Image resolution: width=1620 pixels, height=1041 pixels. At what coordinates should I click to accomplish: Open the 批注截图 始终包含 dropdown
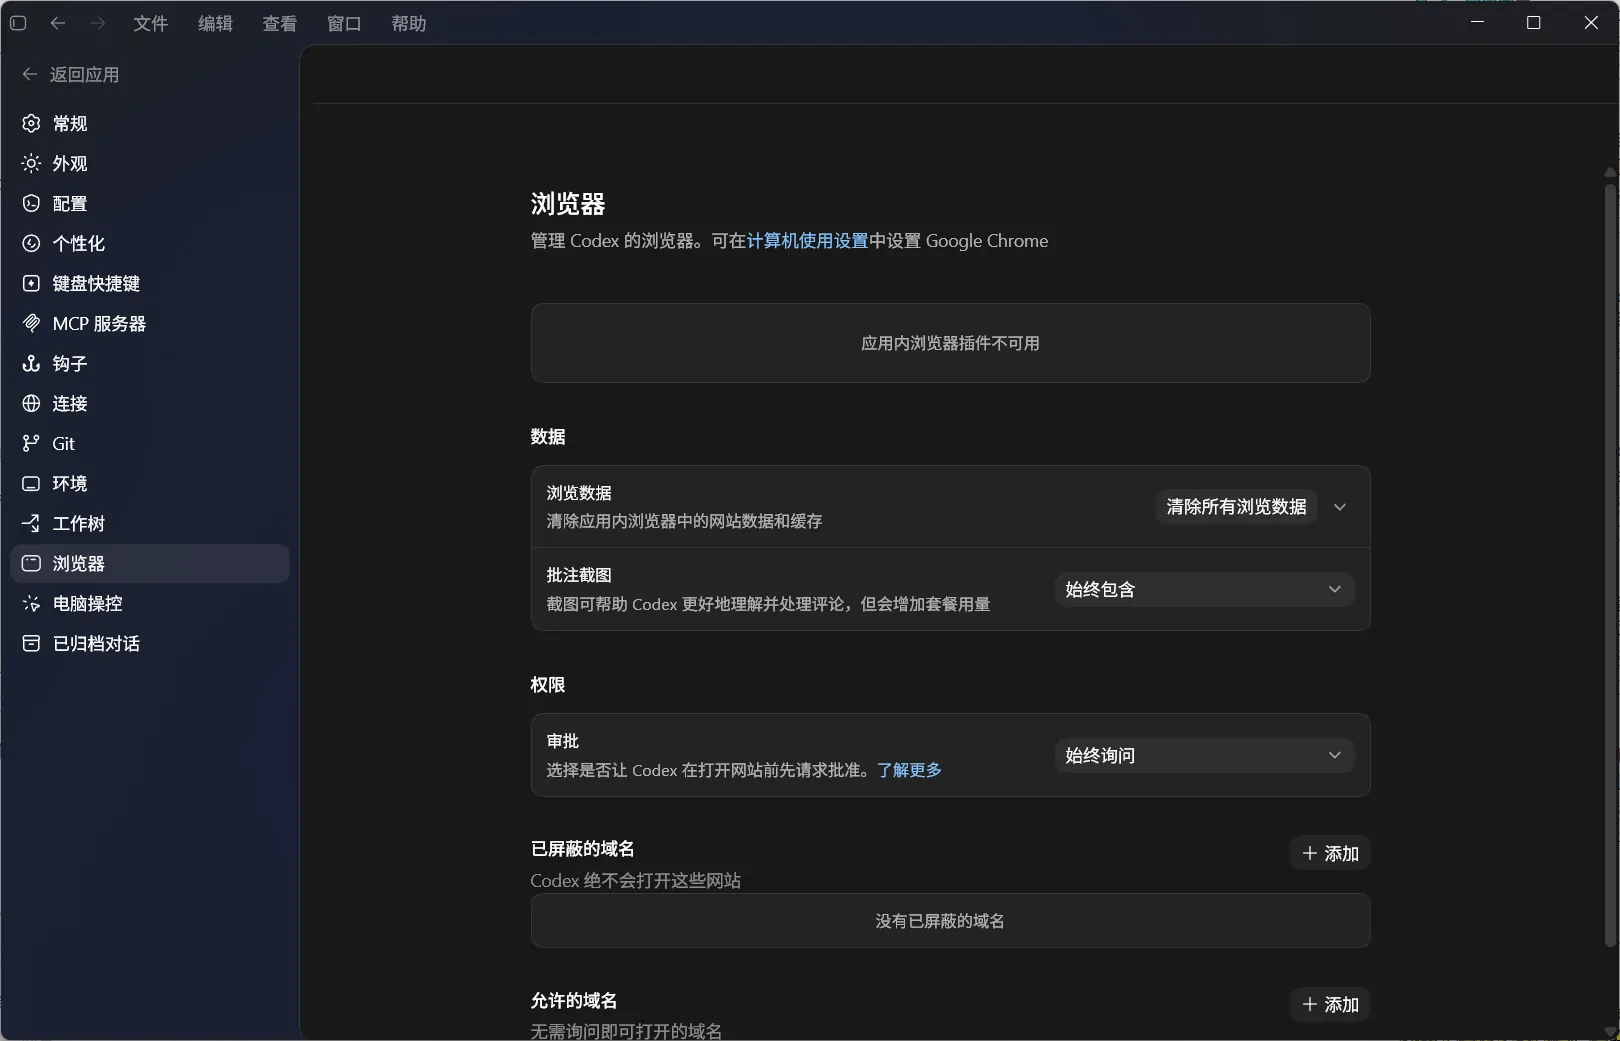click(x=1204, y=589)
